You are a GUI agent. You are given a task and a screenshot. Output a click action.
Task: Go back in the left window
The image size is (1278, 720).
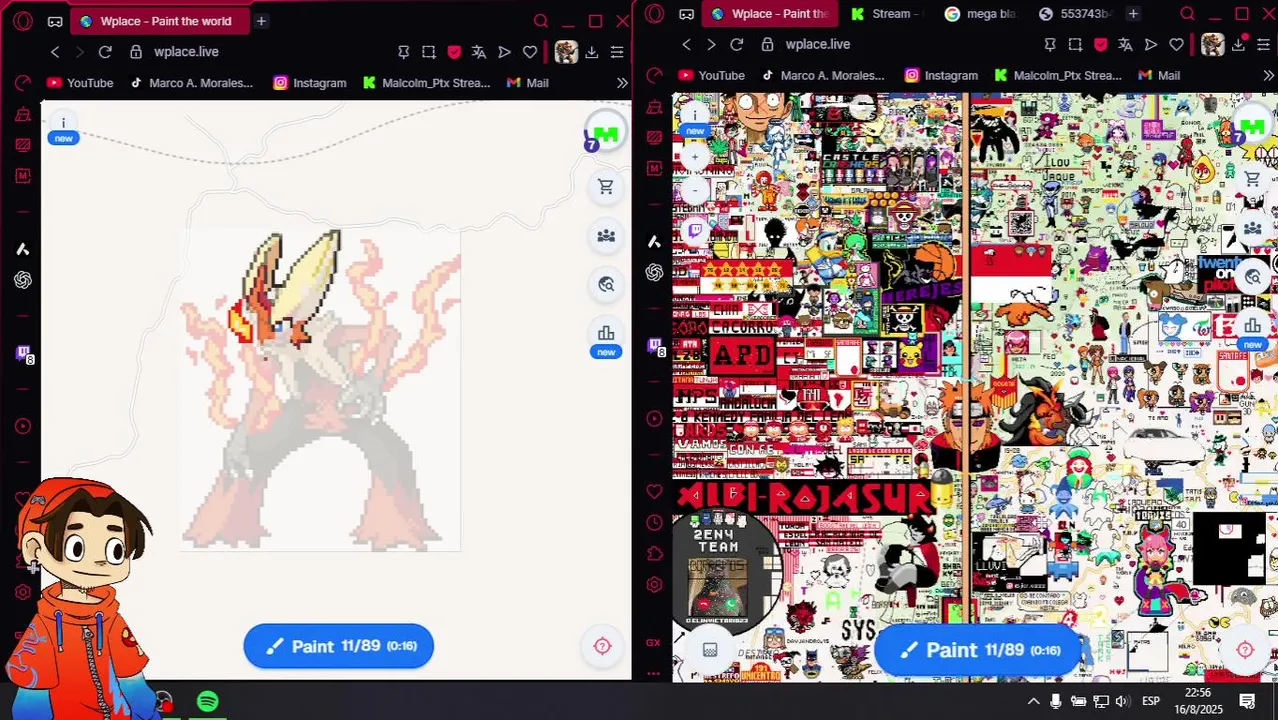coord(55,52)
